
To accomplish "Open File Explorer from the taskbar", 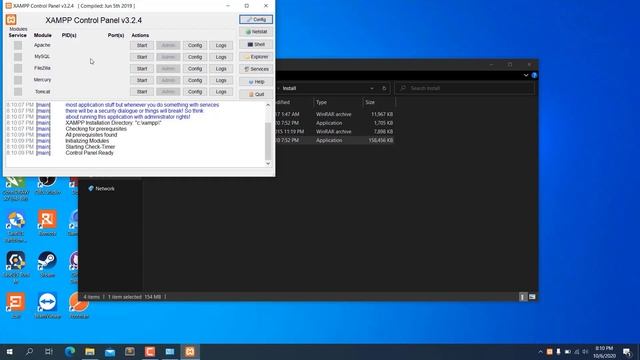I will point(90,351).
